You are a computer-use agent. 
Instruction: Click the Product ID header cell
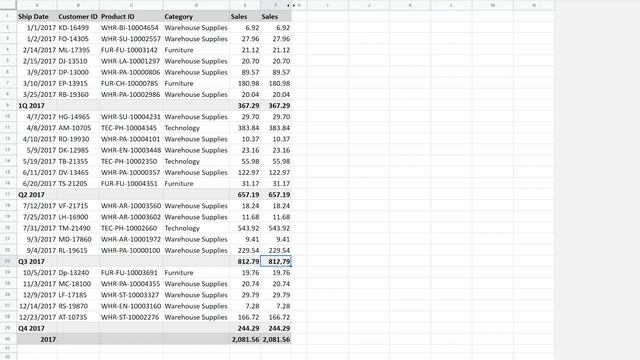point(131,17)
